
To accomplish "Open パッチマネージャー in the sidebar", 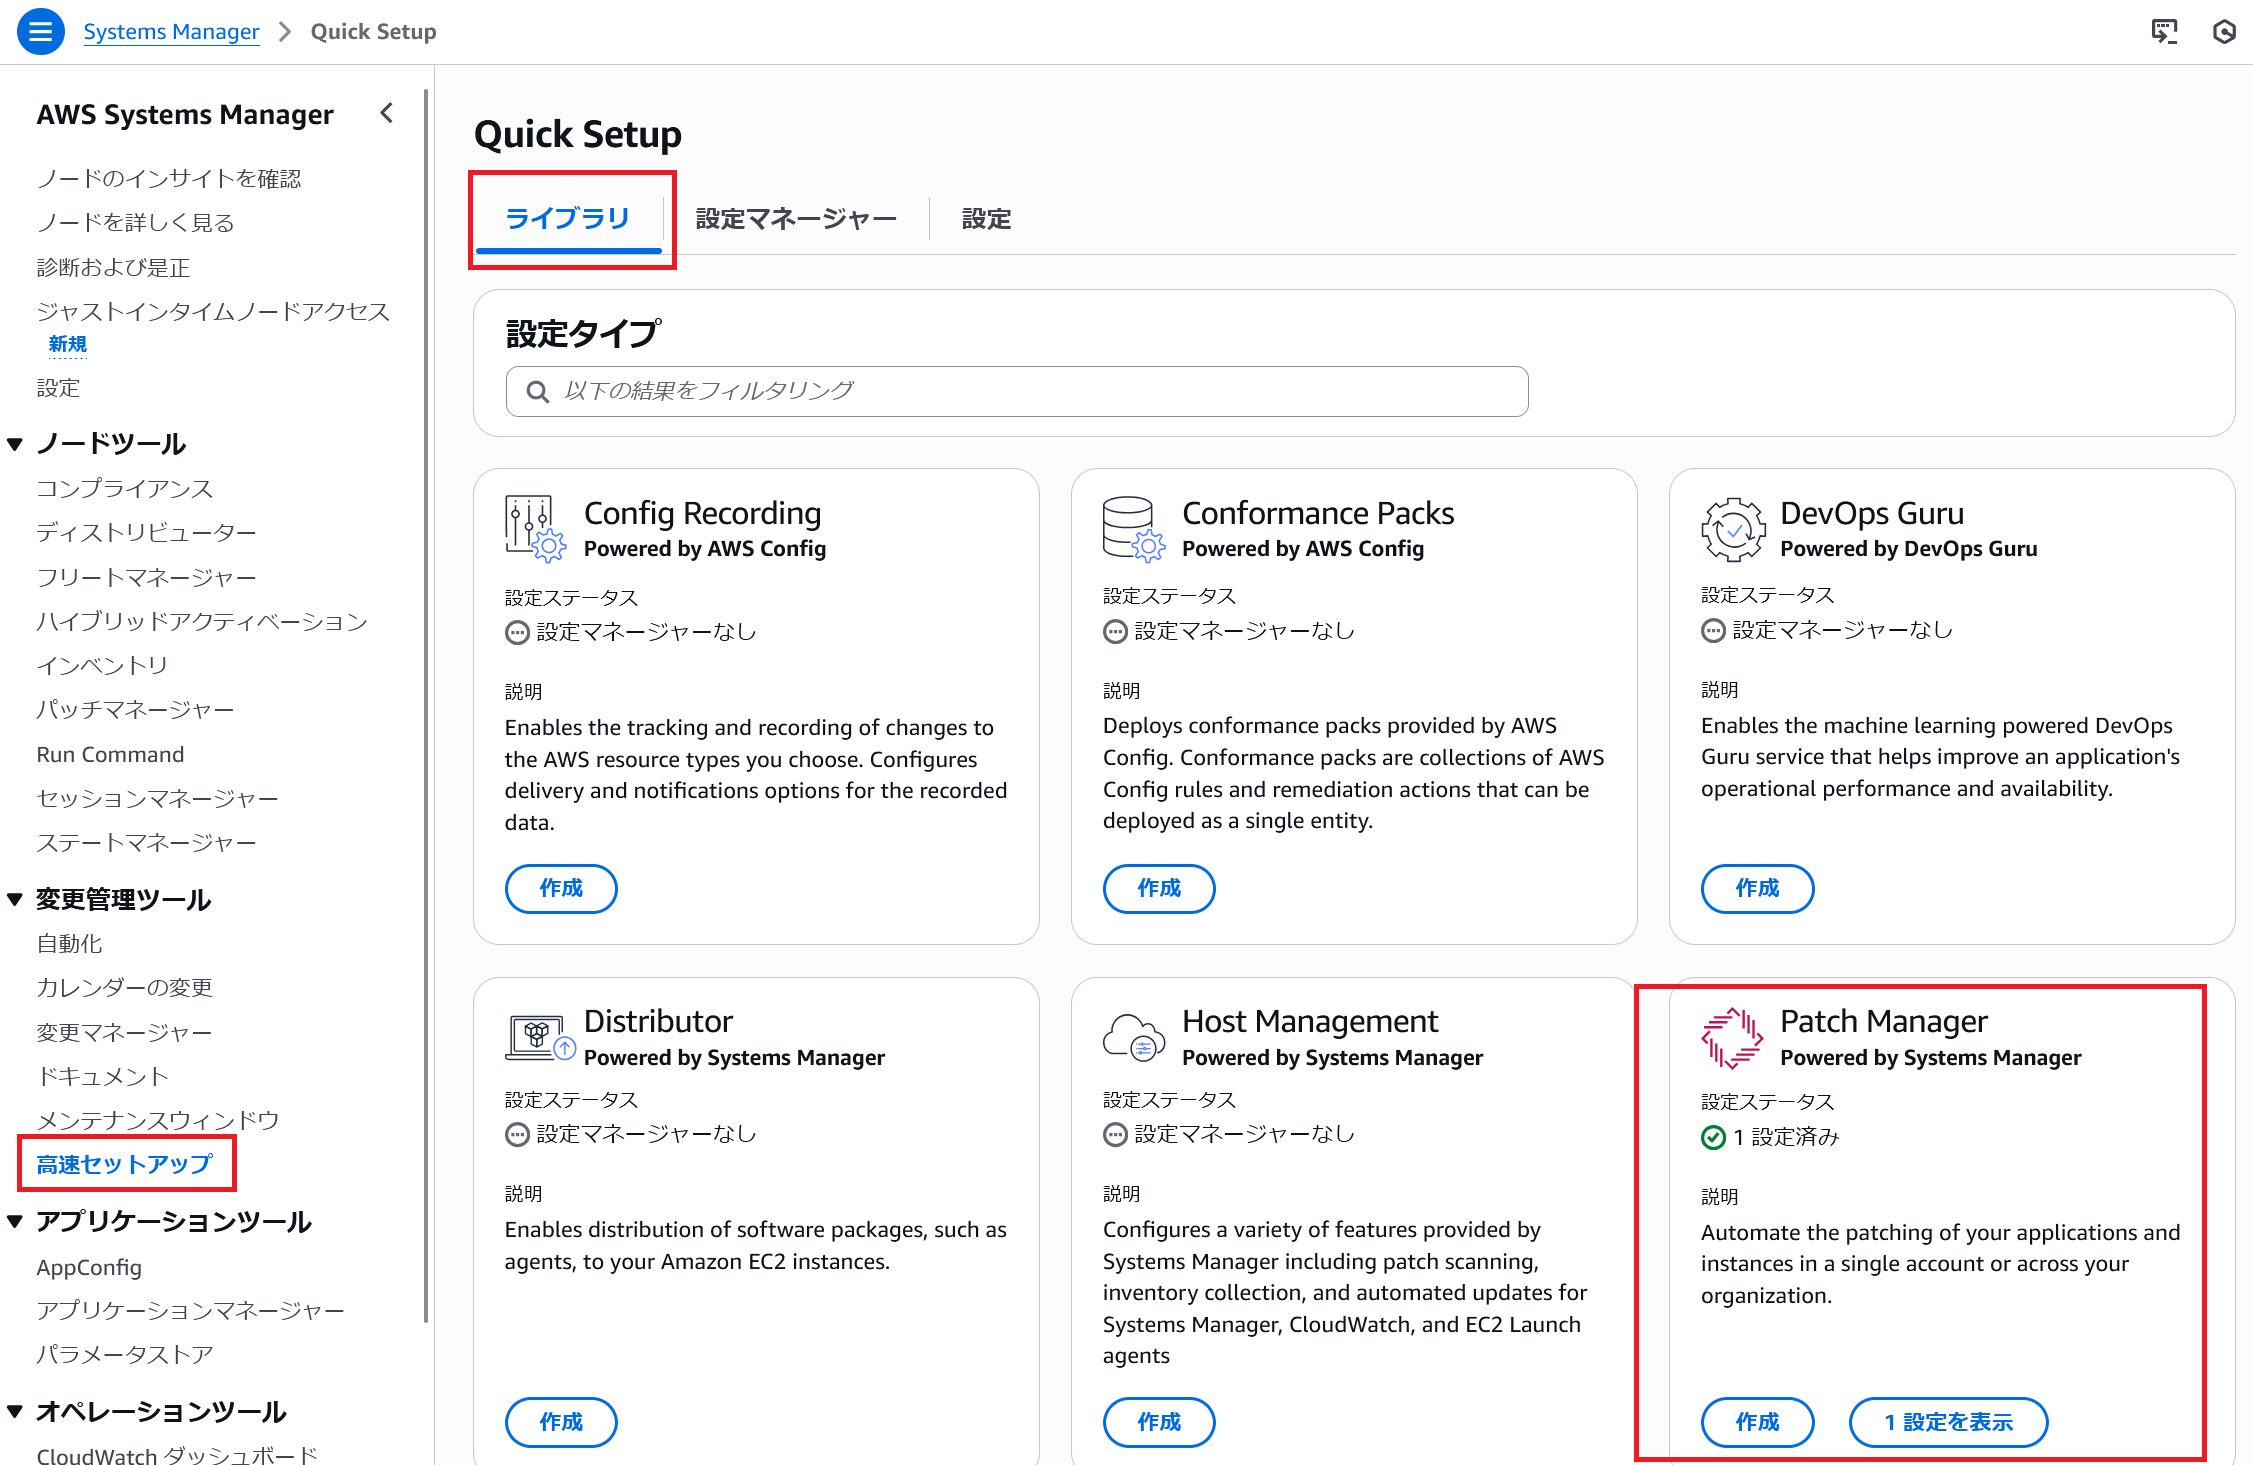I will pyautogui.click(x=135, y=710).
